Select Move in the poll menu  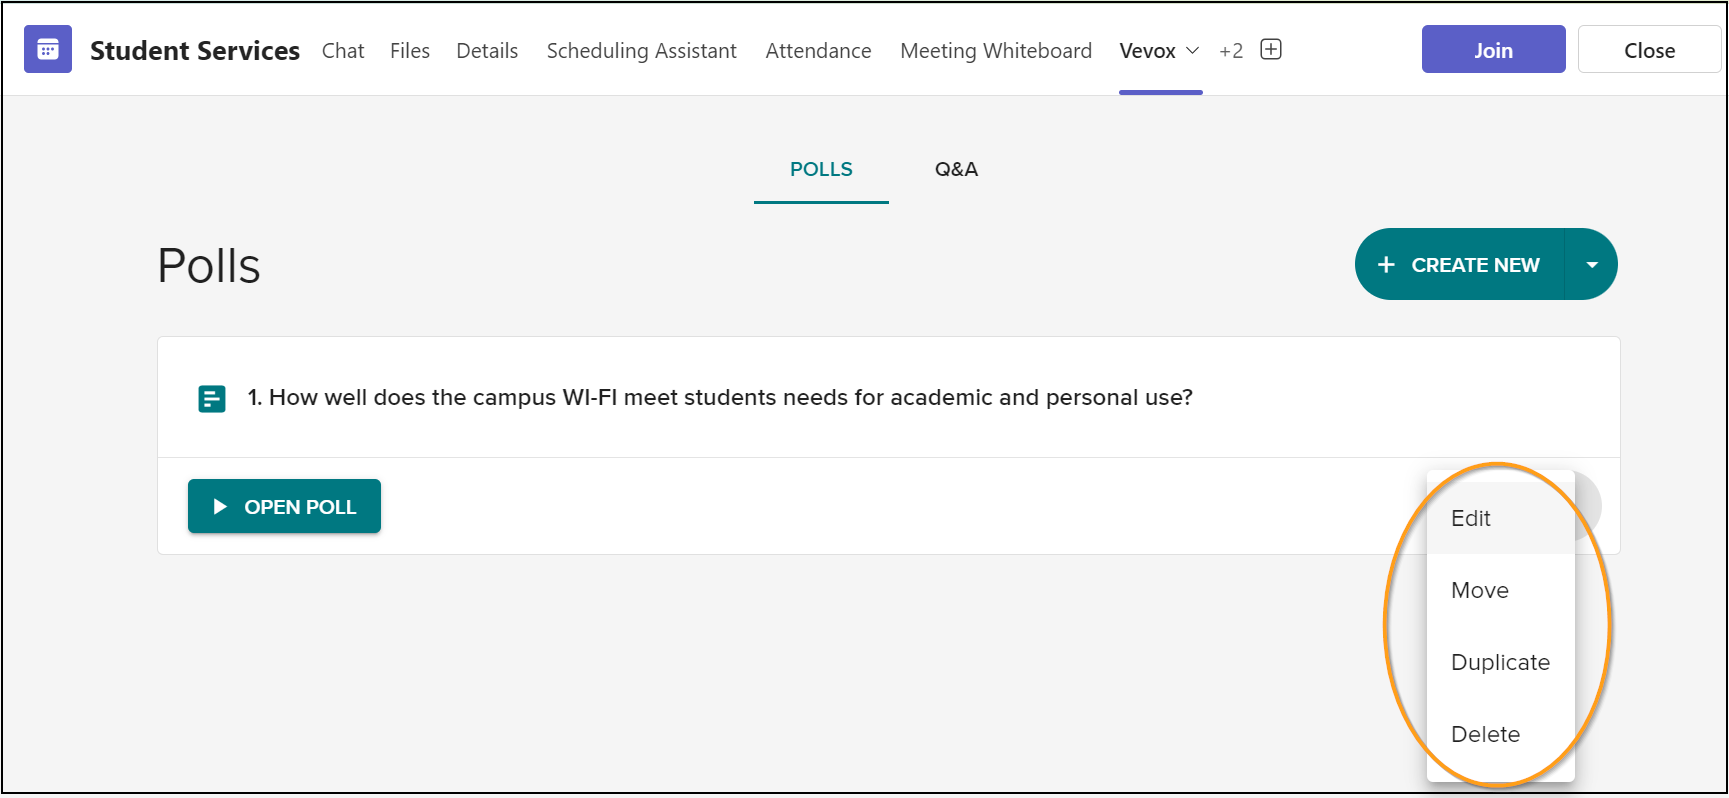pyautogui.click(x=1479, y=590)
